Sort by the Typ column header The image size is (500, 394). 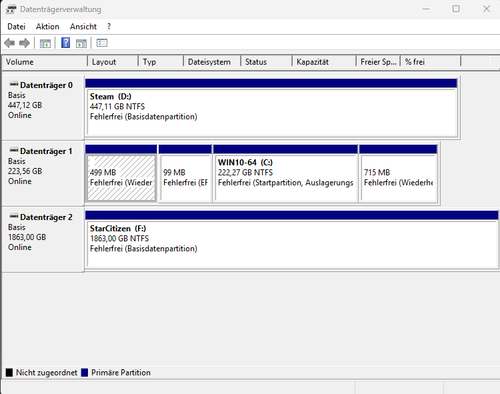161,62
